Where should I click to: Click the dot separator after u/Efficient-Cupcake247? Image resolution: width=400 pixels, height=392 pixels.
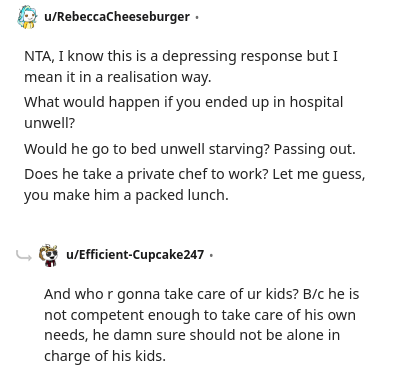[x=211, y=255]
